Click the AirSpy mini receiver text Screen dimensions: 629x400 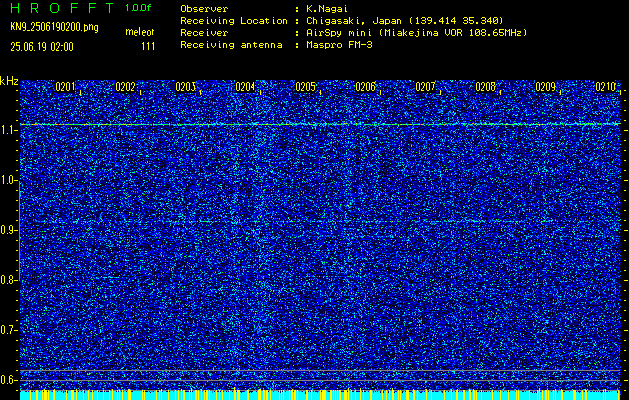click(x=416, y=33)
